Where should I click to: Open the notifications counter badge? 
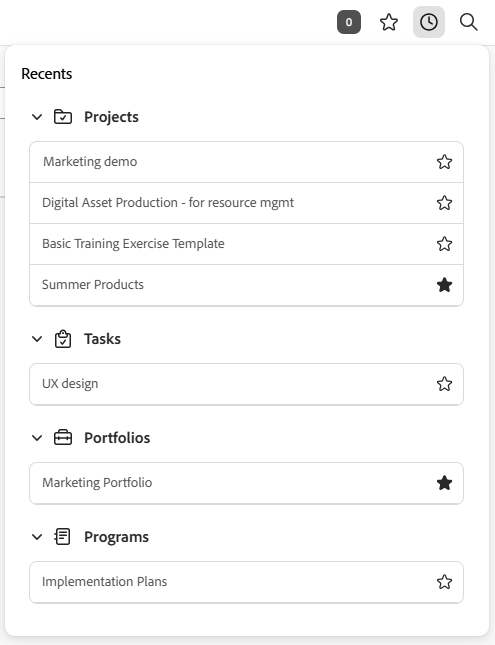349,22
